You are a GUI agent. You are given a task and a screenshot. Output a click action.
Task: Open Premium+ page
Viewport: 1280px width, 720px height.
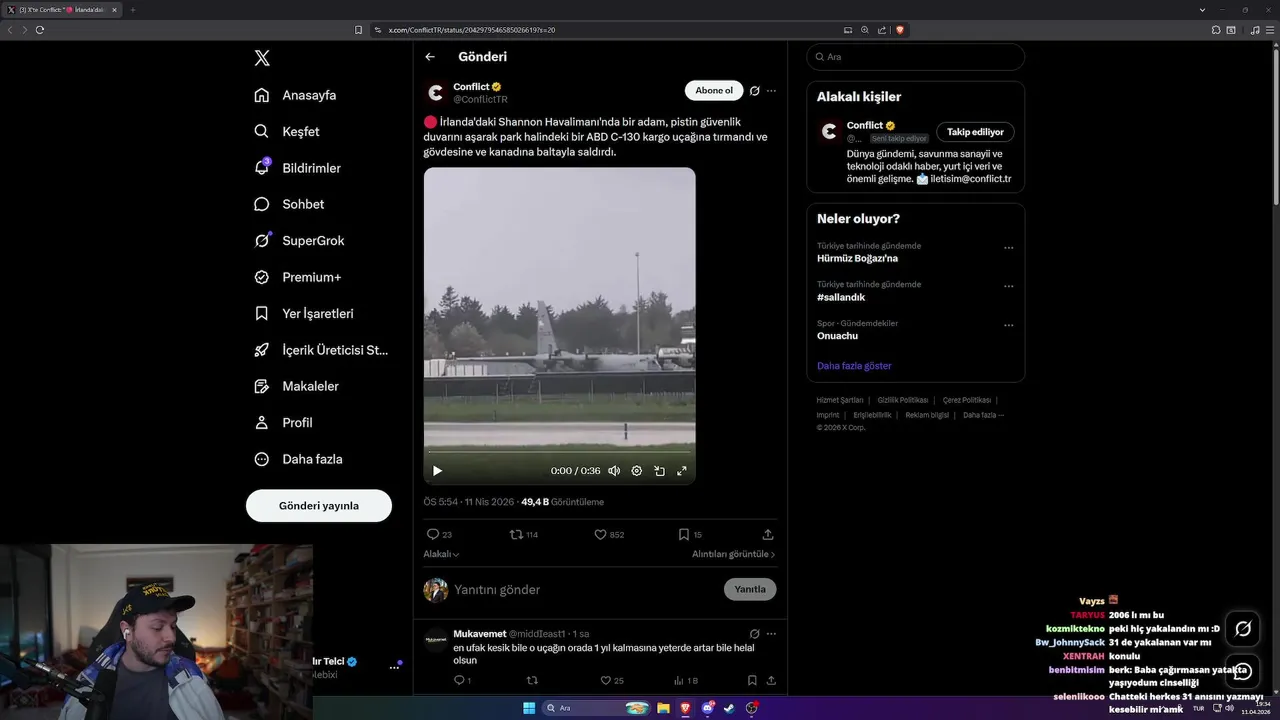(297, 277)
